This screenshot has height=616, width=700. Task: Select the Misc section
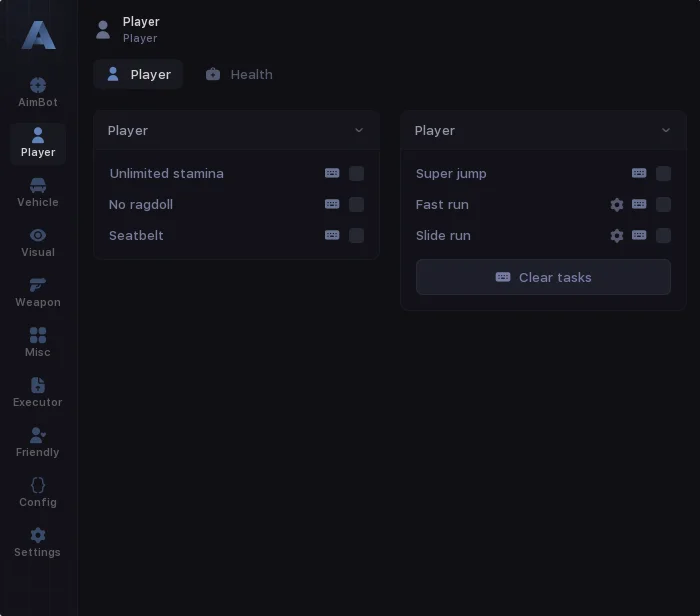[x=38, y=342]
